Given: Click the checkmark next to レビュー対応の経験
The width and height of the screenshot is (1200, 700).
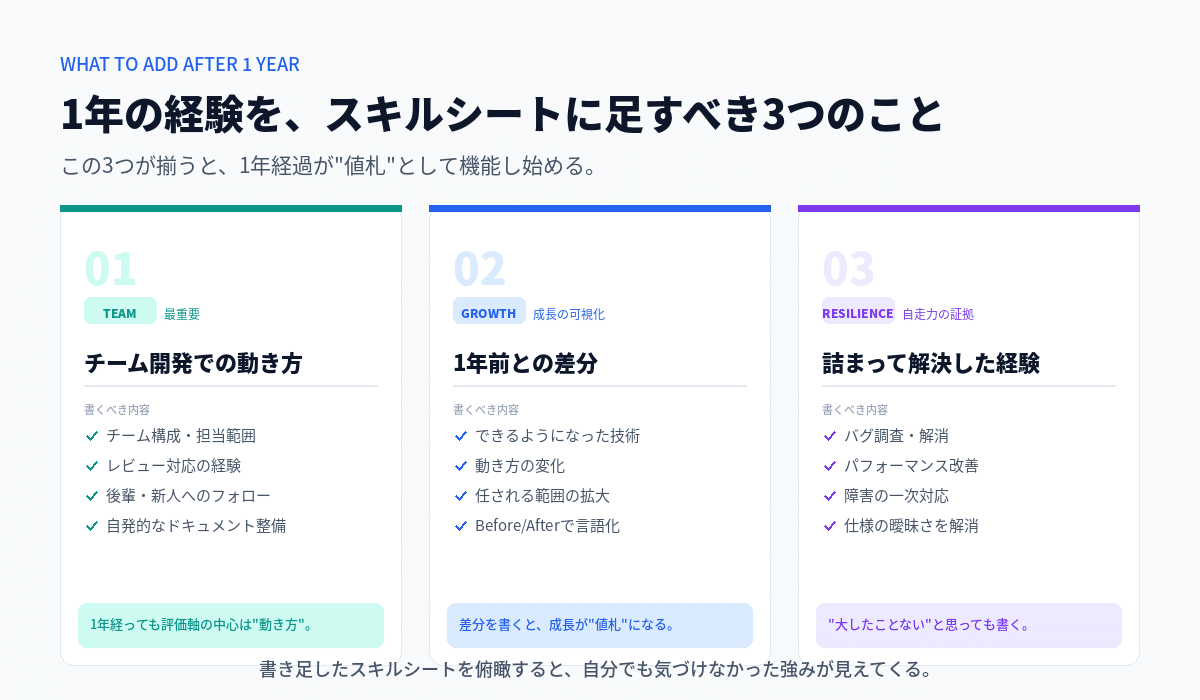Looking at the screenshot, I should tap(92, 466).
